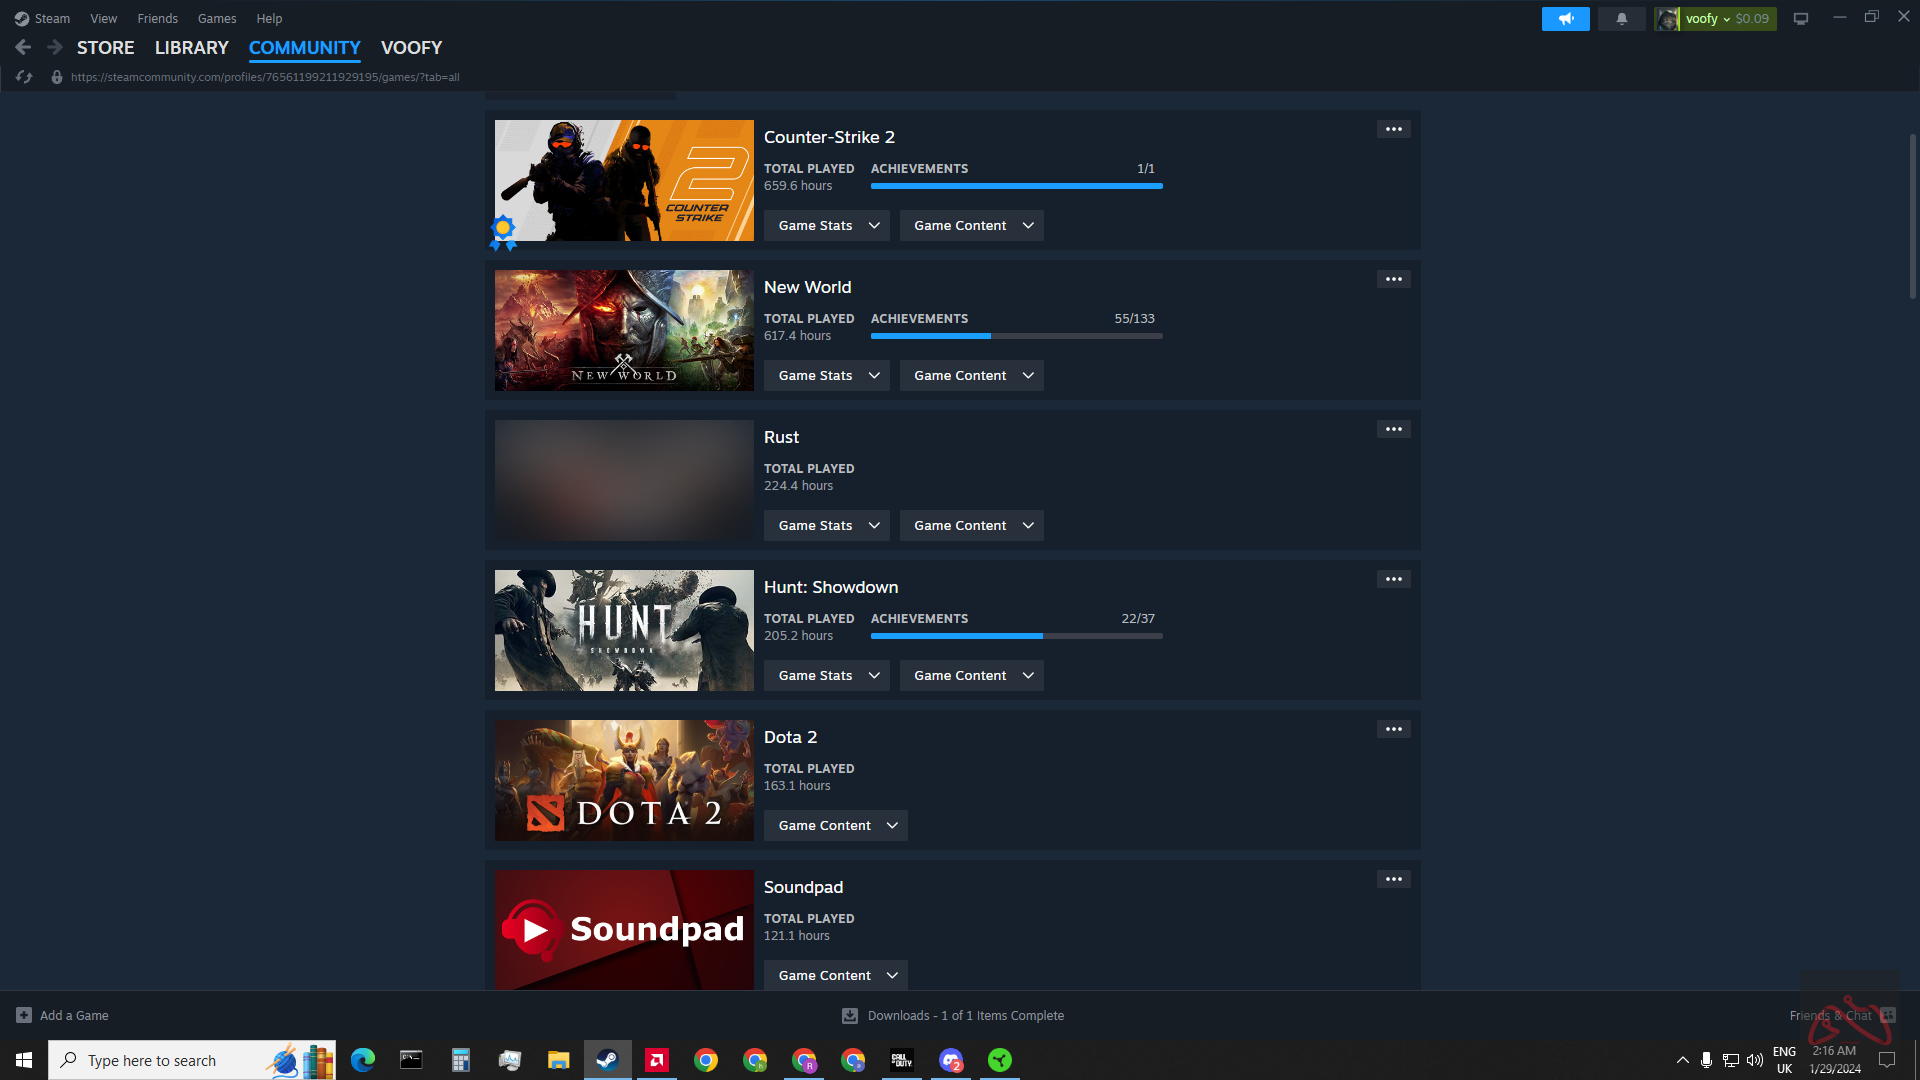The width and height of the screenshot is (1920, 1080).
Task: Open the Soundpad game title link
Action: [x=803, y=888]
